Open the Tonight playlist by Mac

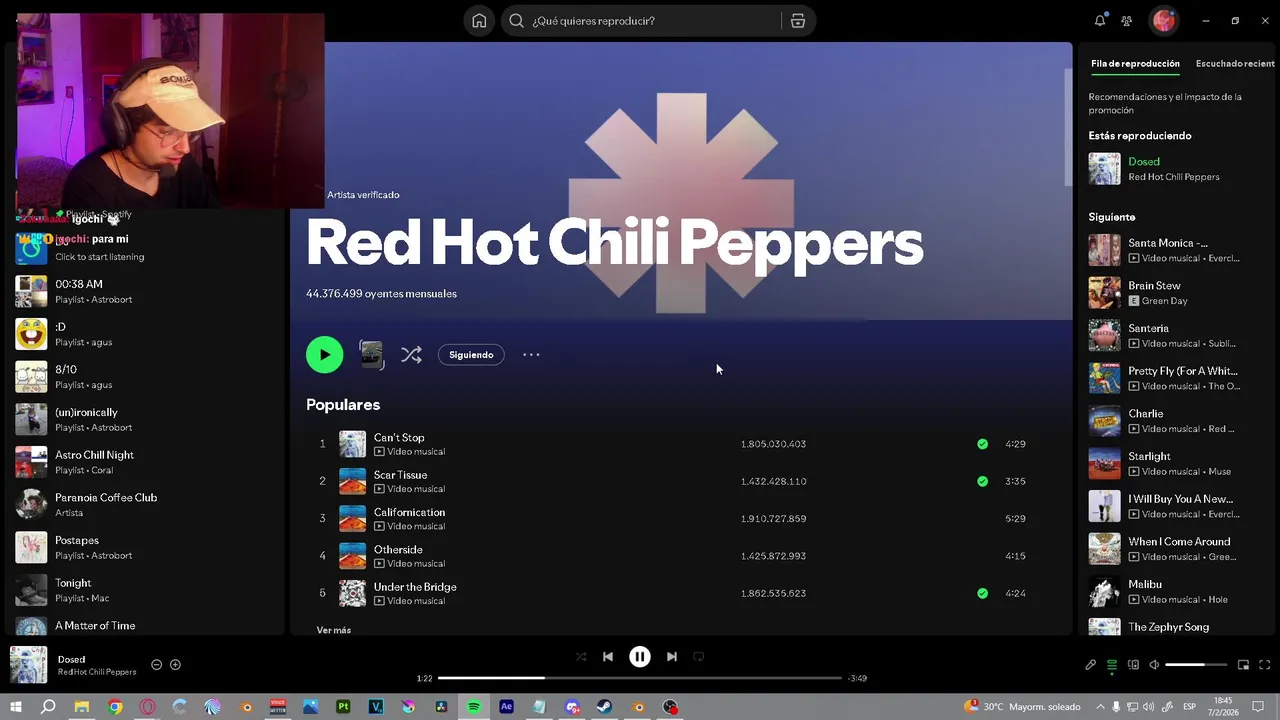coord(145,590)
